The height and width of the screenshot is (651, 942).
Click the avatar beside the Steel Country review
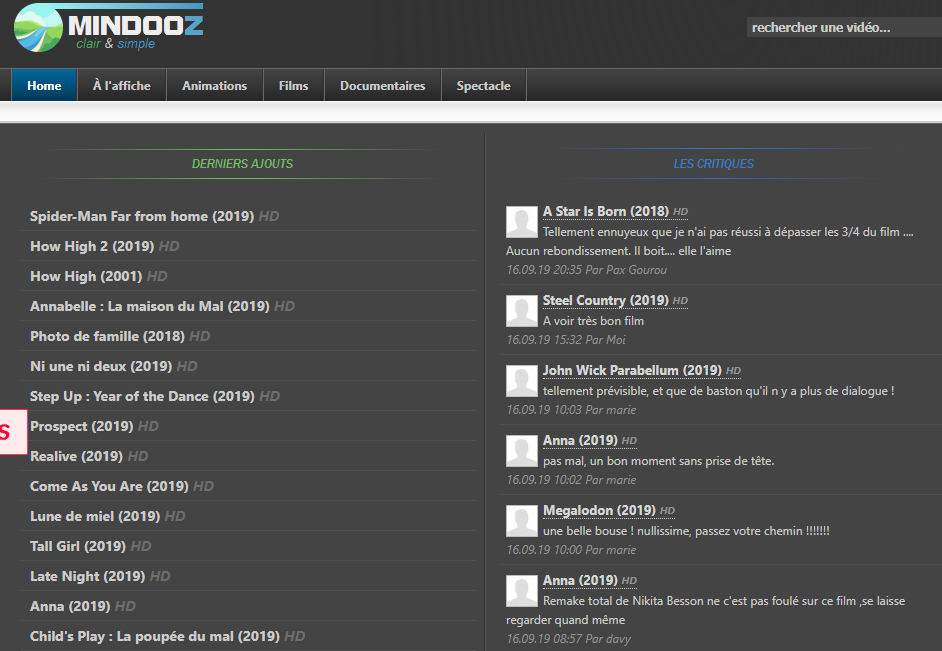521,311
